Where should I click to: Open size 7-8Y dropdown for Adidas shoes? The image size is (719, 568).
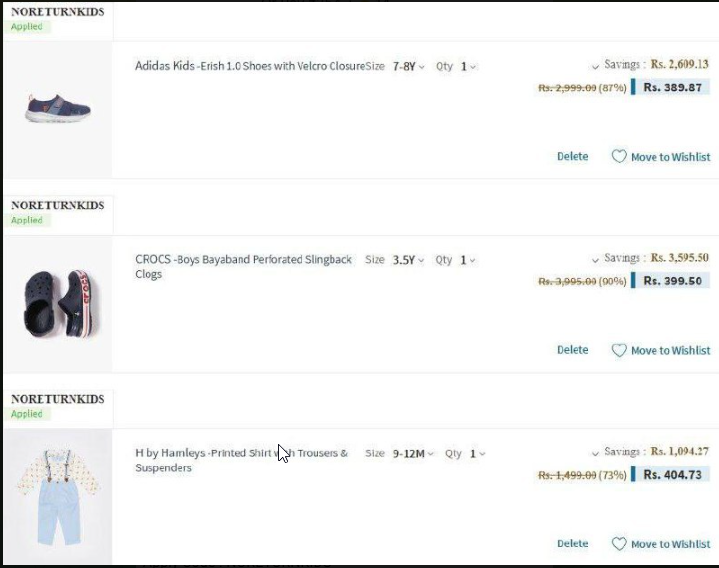pos(408,67)
